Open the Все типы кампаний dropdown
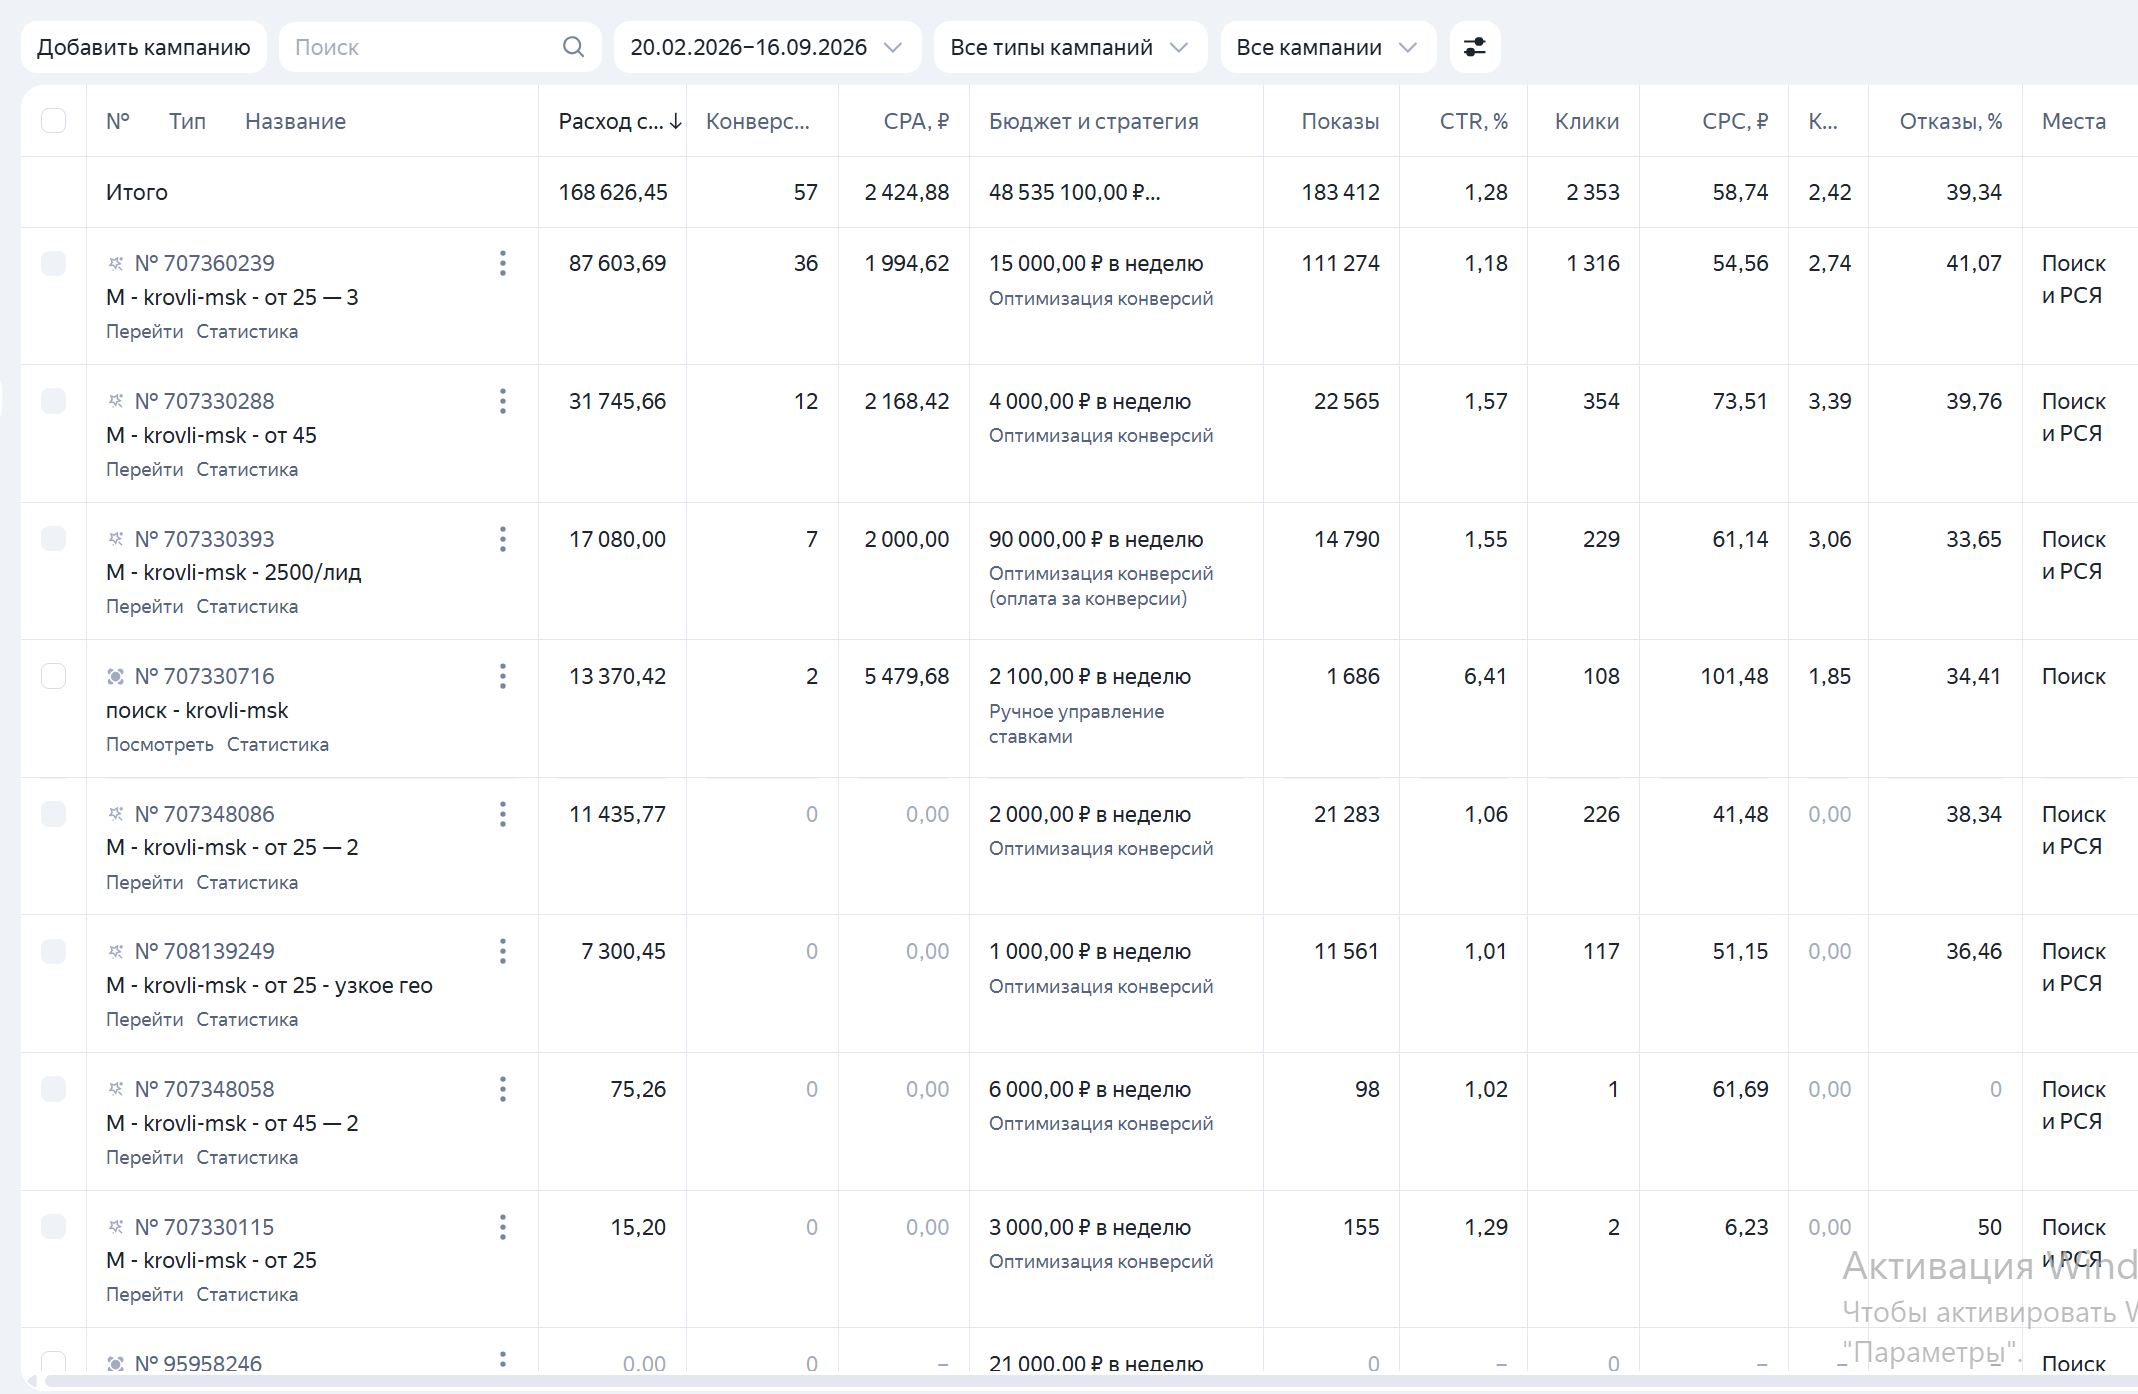Viewport: 2138px width, 1394px height. click(x=1070, y=47)
